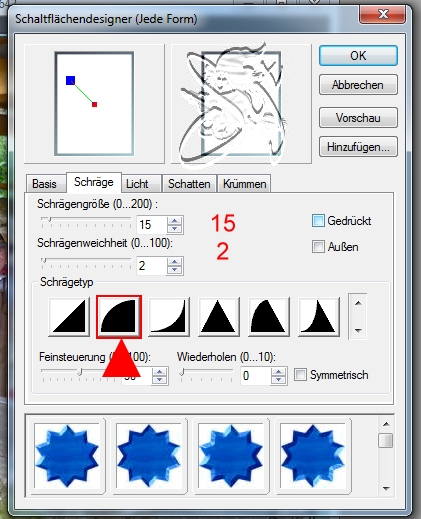421x519 pixels.
Task: Select the concave-left peak bevel type
Action: click(319, 317)
